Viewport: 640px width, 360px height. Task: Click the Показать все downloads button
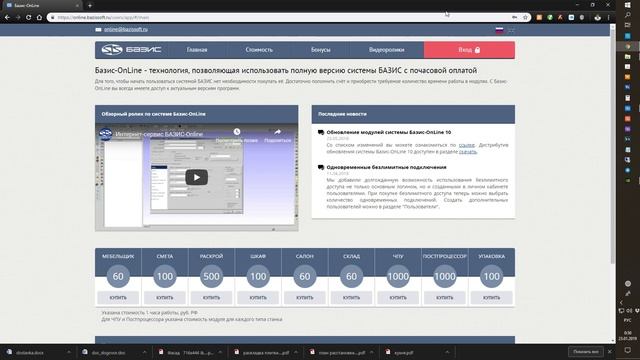pyautogui.click(x=586, y=352)
